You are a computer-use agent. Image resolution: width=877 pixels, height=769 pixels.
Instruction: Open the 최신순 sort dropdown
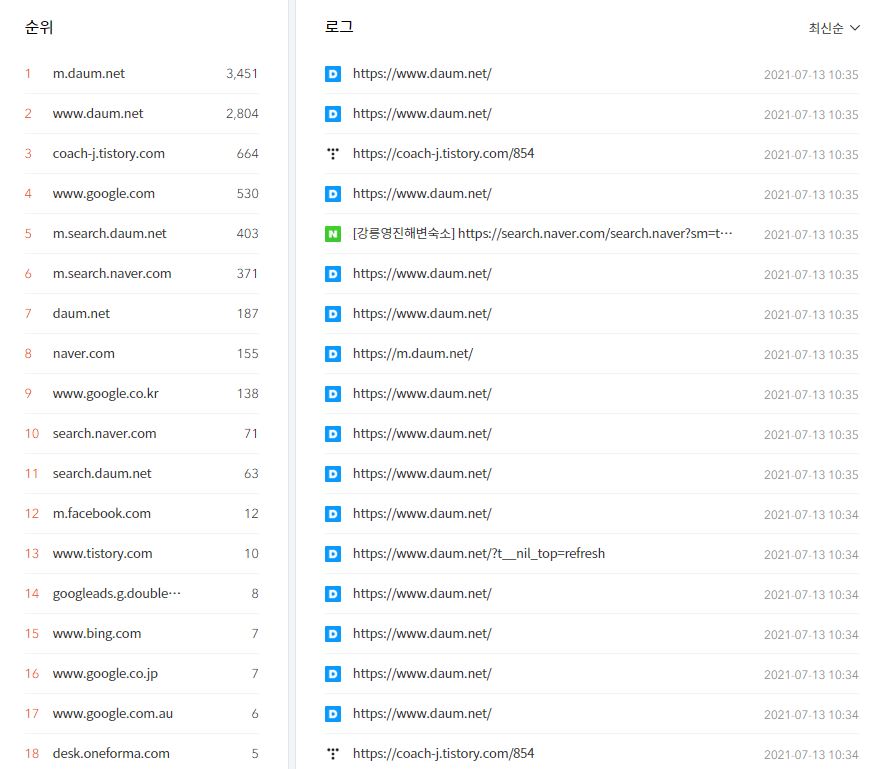[833, 28]
